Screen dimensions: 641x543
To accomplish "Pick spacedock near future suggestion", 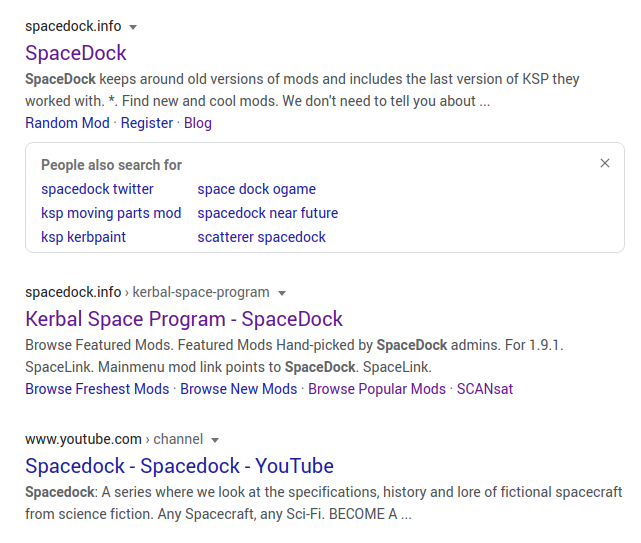I will coord(268,213).
